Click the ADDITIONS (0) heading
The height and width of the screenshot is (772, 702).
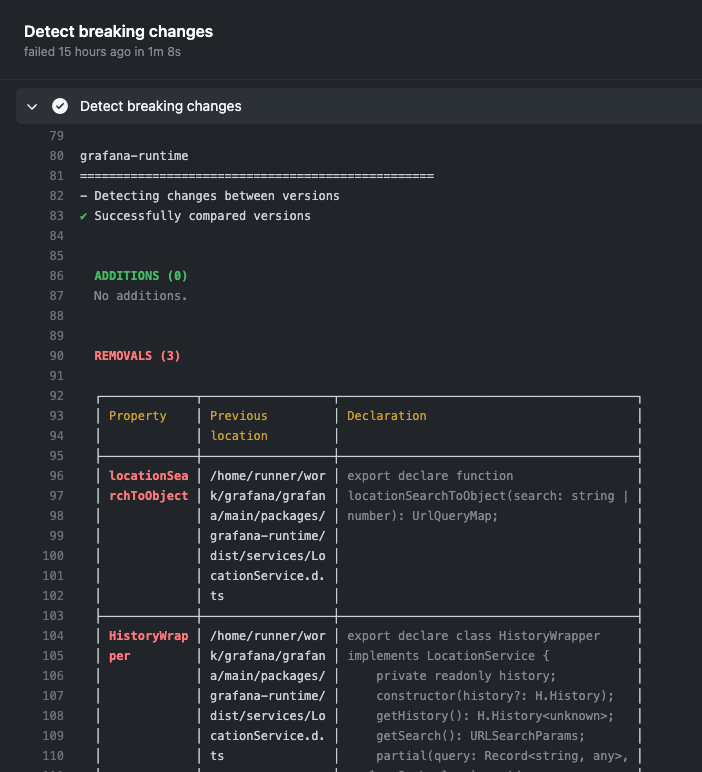[140, 276]
